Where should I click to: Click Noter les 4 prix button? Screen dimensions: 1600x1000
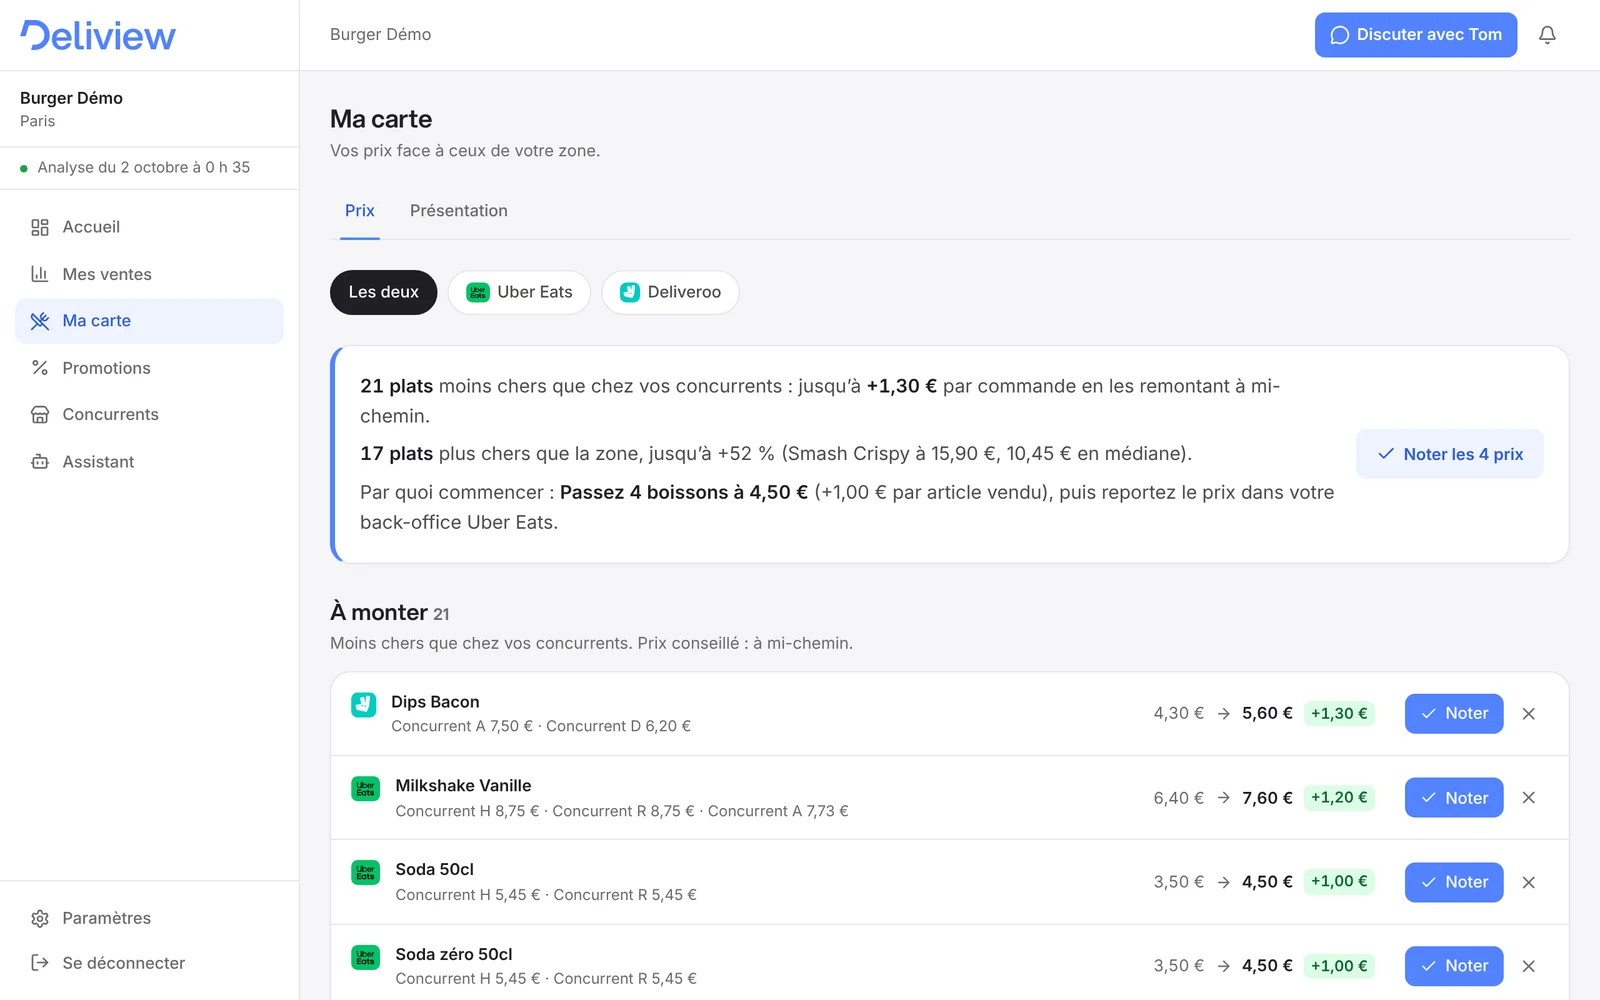1450,454
